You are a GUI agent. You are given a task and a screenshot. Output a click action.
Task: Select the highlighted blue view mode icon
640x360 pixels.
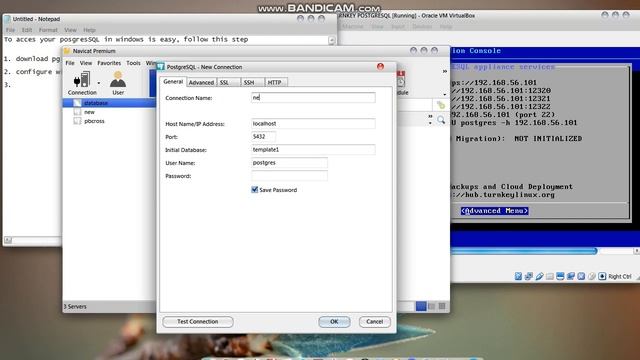click(421, 306)
